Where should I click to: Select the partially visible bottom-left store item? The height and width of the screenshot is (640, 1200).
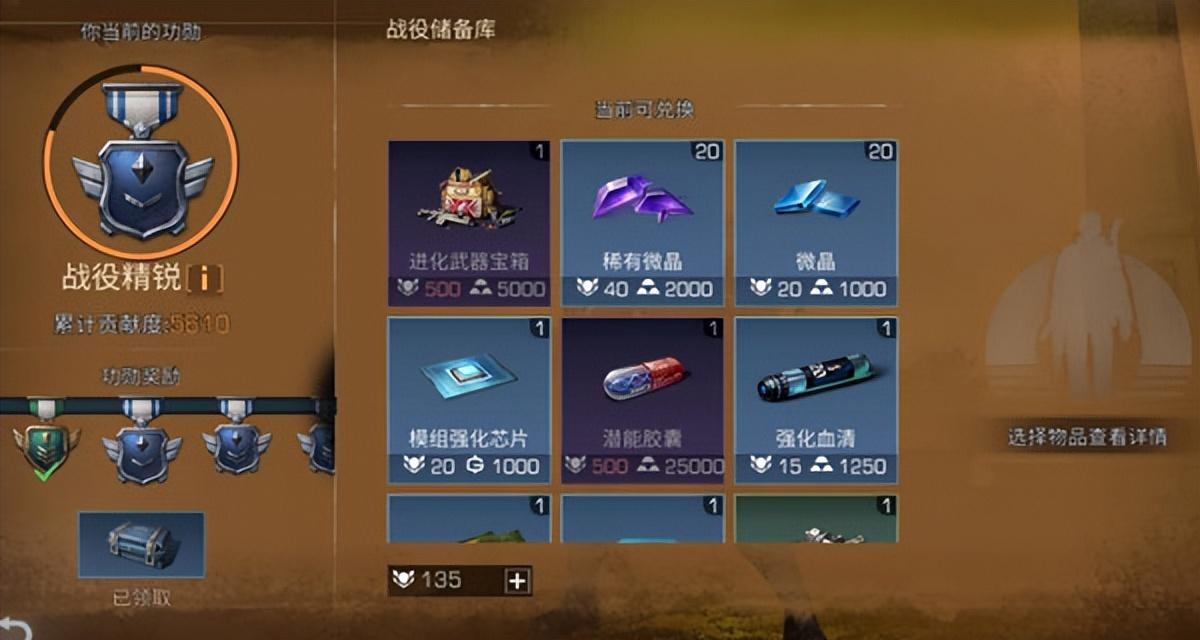tap(469, 519)
